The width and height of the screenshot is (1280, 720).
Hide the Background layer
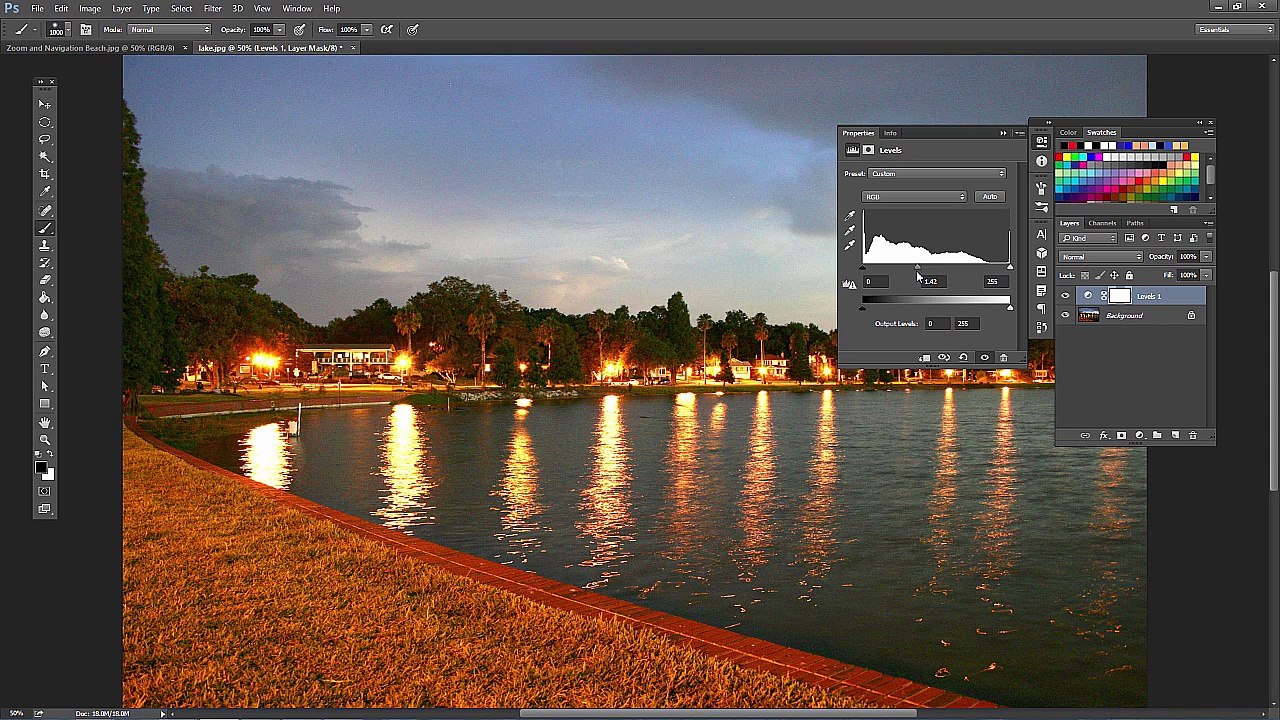tap(1065, 316)
